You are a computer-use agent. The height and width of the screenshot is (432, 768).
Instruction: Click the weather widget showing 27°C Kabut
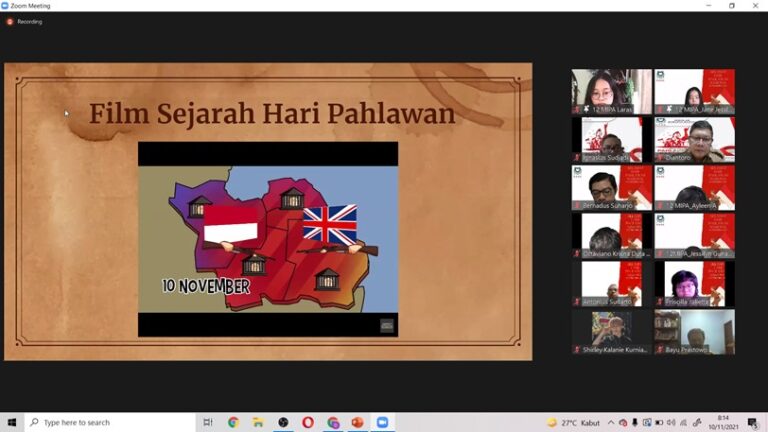click(x=575, y=423)
